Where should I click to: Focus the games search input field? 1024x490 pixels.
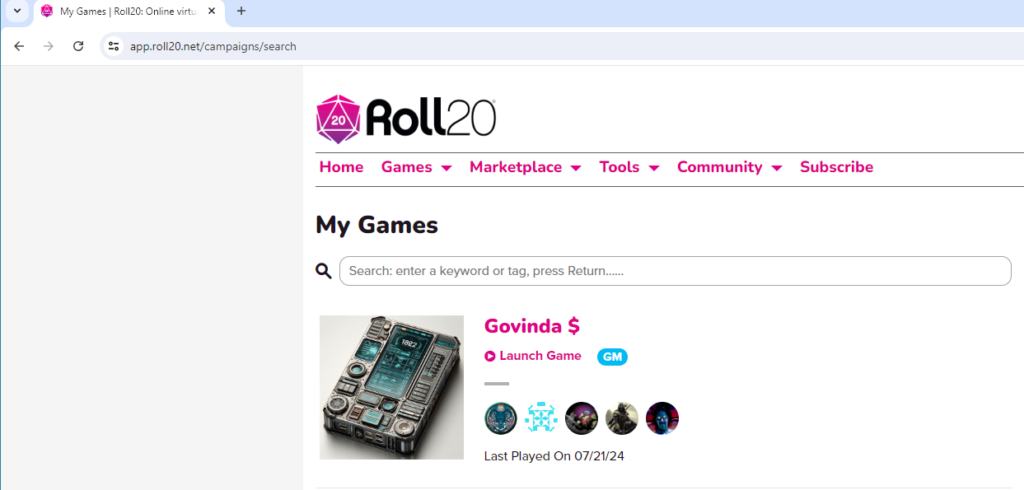[675, 270]
